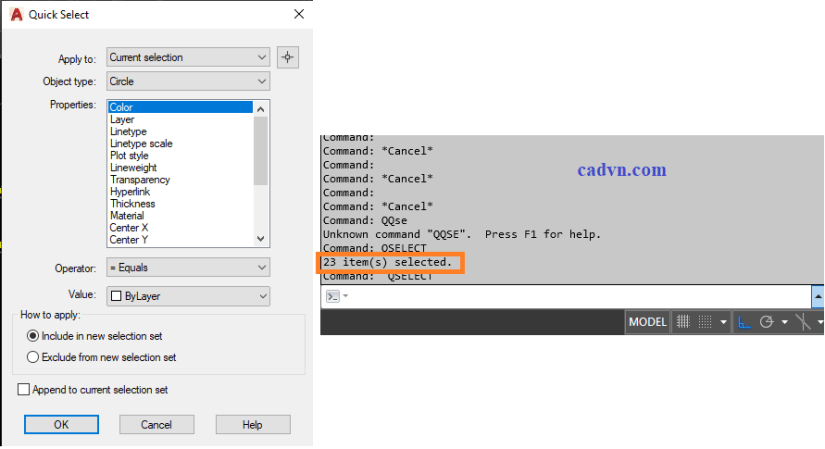The height and width of the screenshot is (449, 825).
Task: Toggle polar tracking status icon
Action: [x=767, y=322]
